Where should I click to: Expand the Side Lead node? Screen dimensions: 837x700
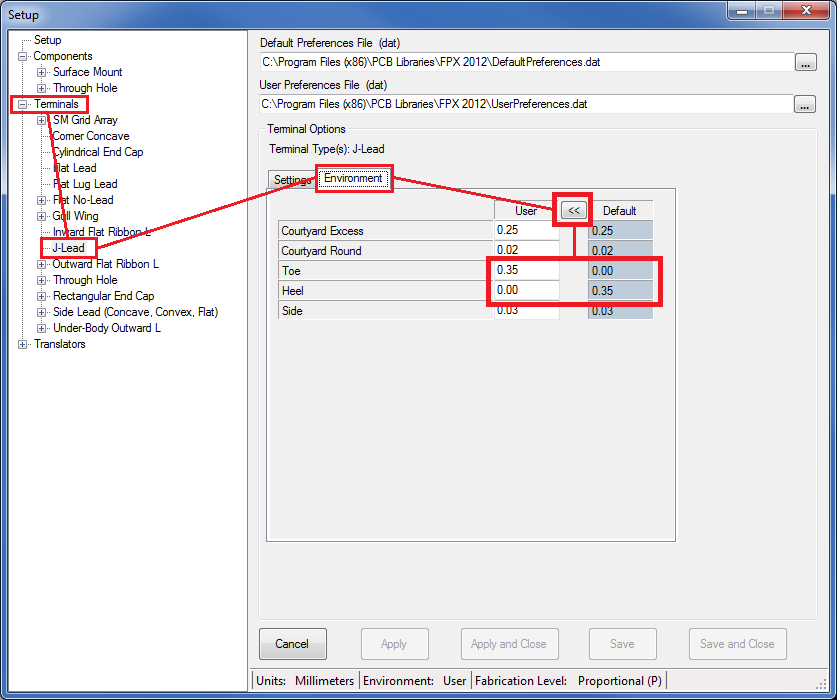[x=41, y=312]
